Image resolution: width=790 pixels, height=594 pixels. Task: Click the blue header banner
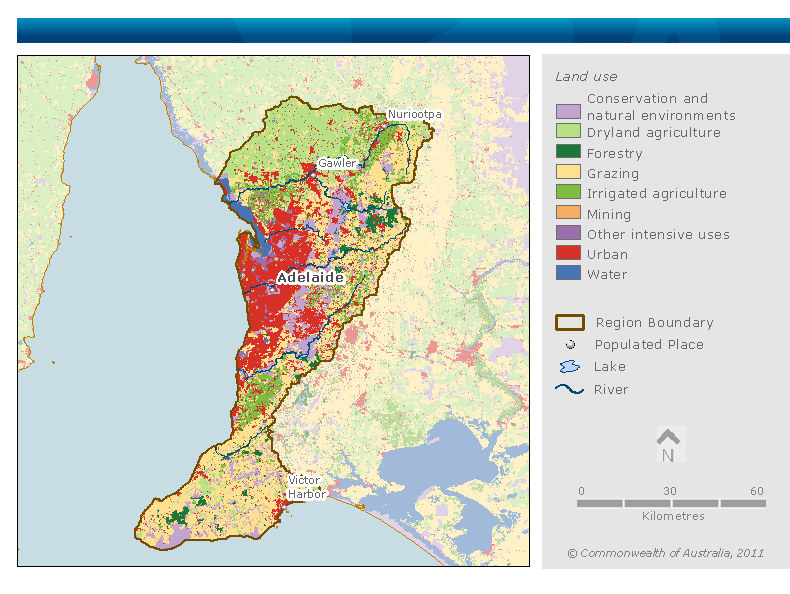(403, 30)
